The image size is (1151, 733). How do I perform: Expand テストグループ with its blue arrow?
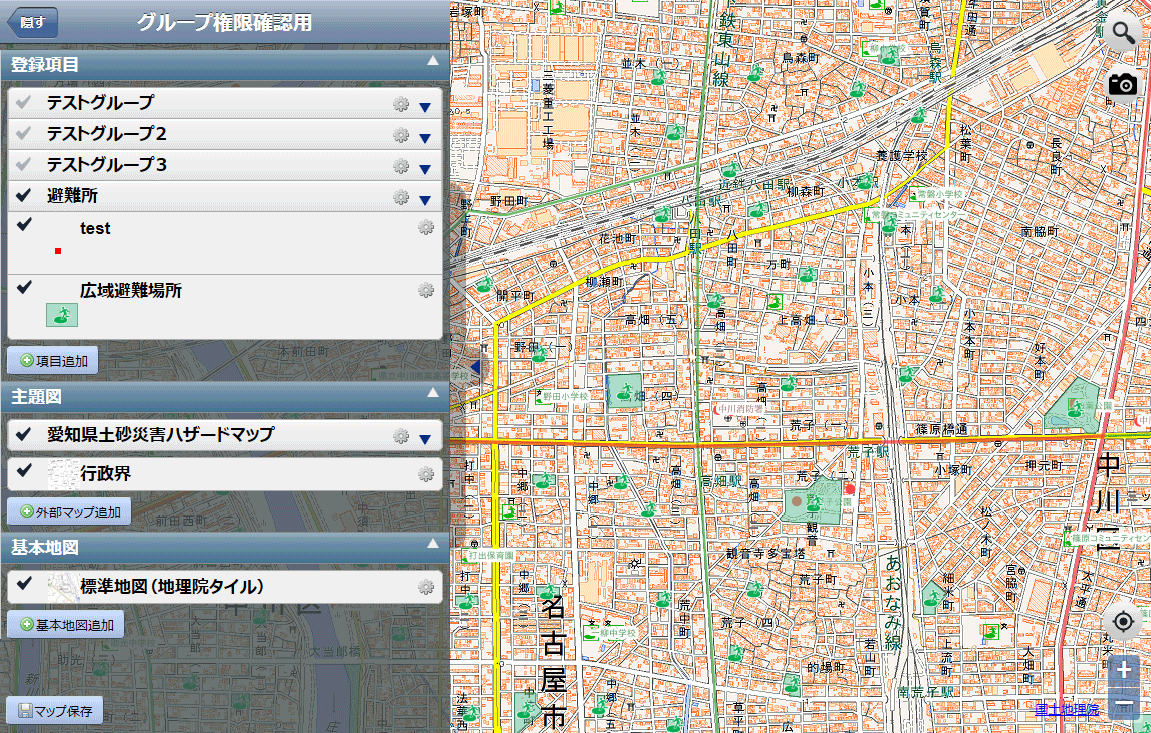tap(424, 107)
